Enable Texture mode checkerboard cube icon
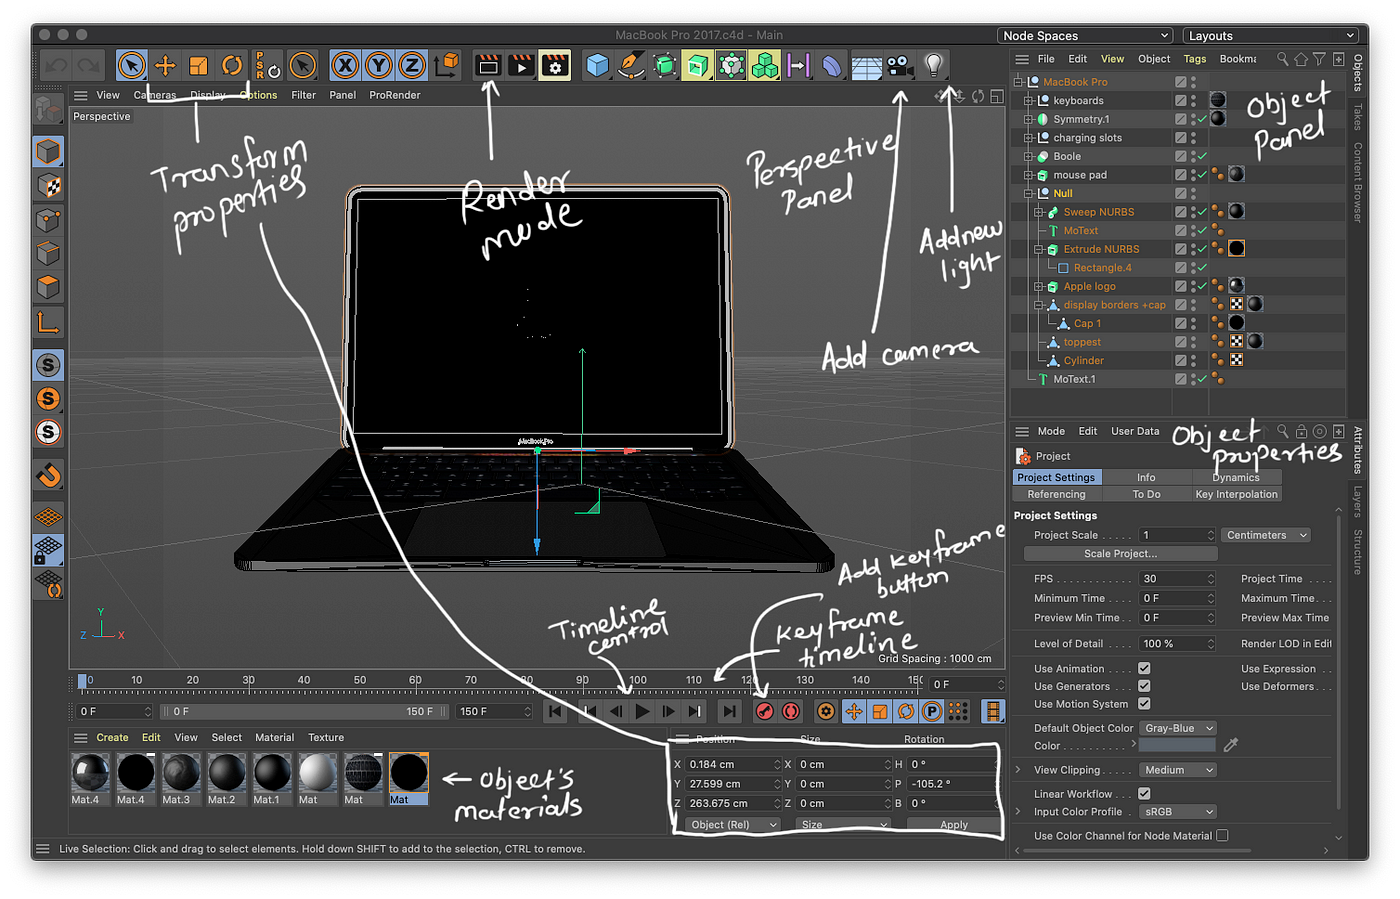 pyautogui.click(x=48, y=186)
